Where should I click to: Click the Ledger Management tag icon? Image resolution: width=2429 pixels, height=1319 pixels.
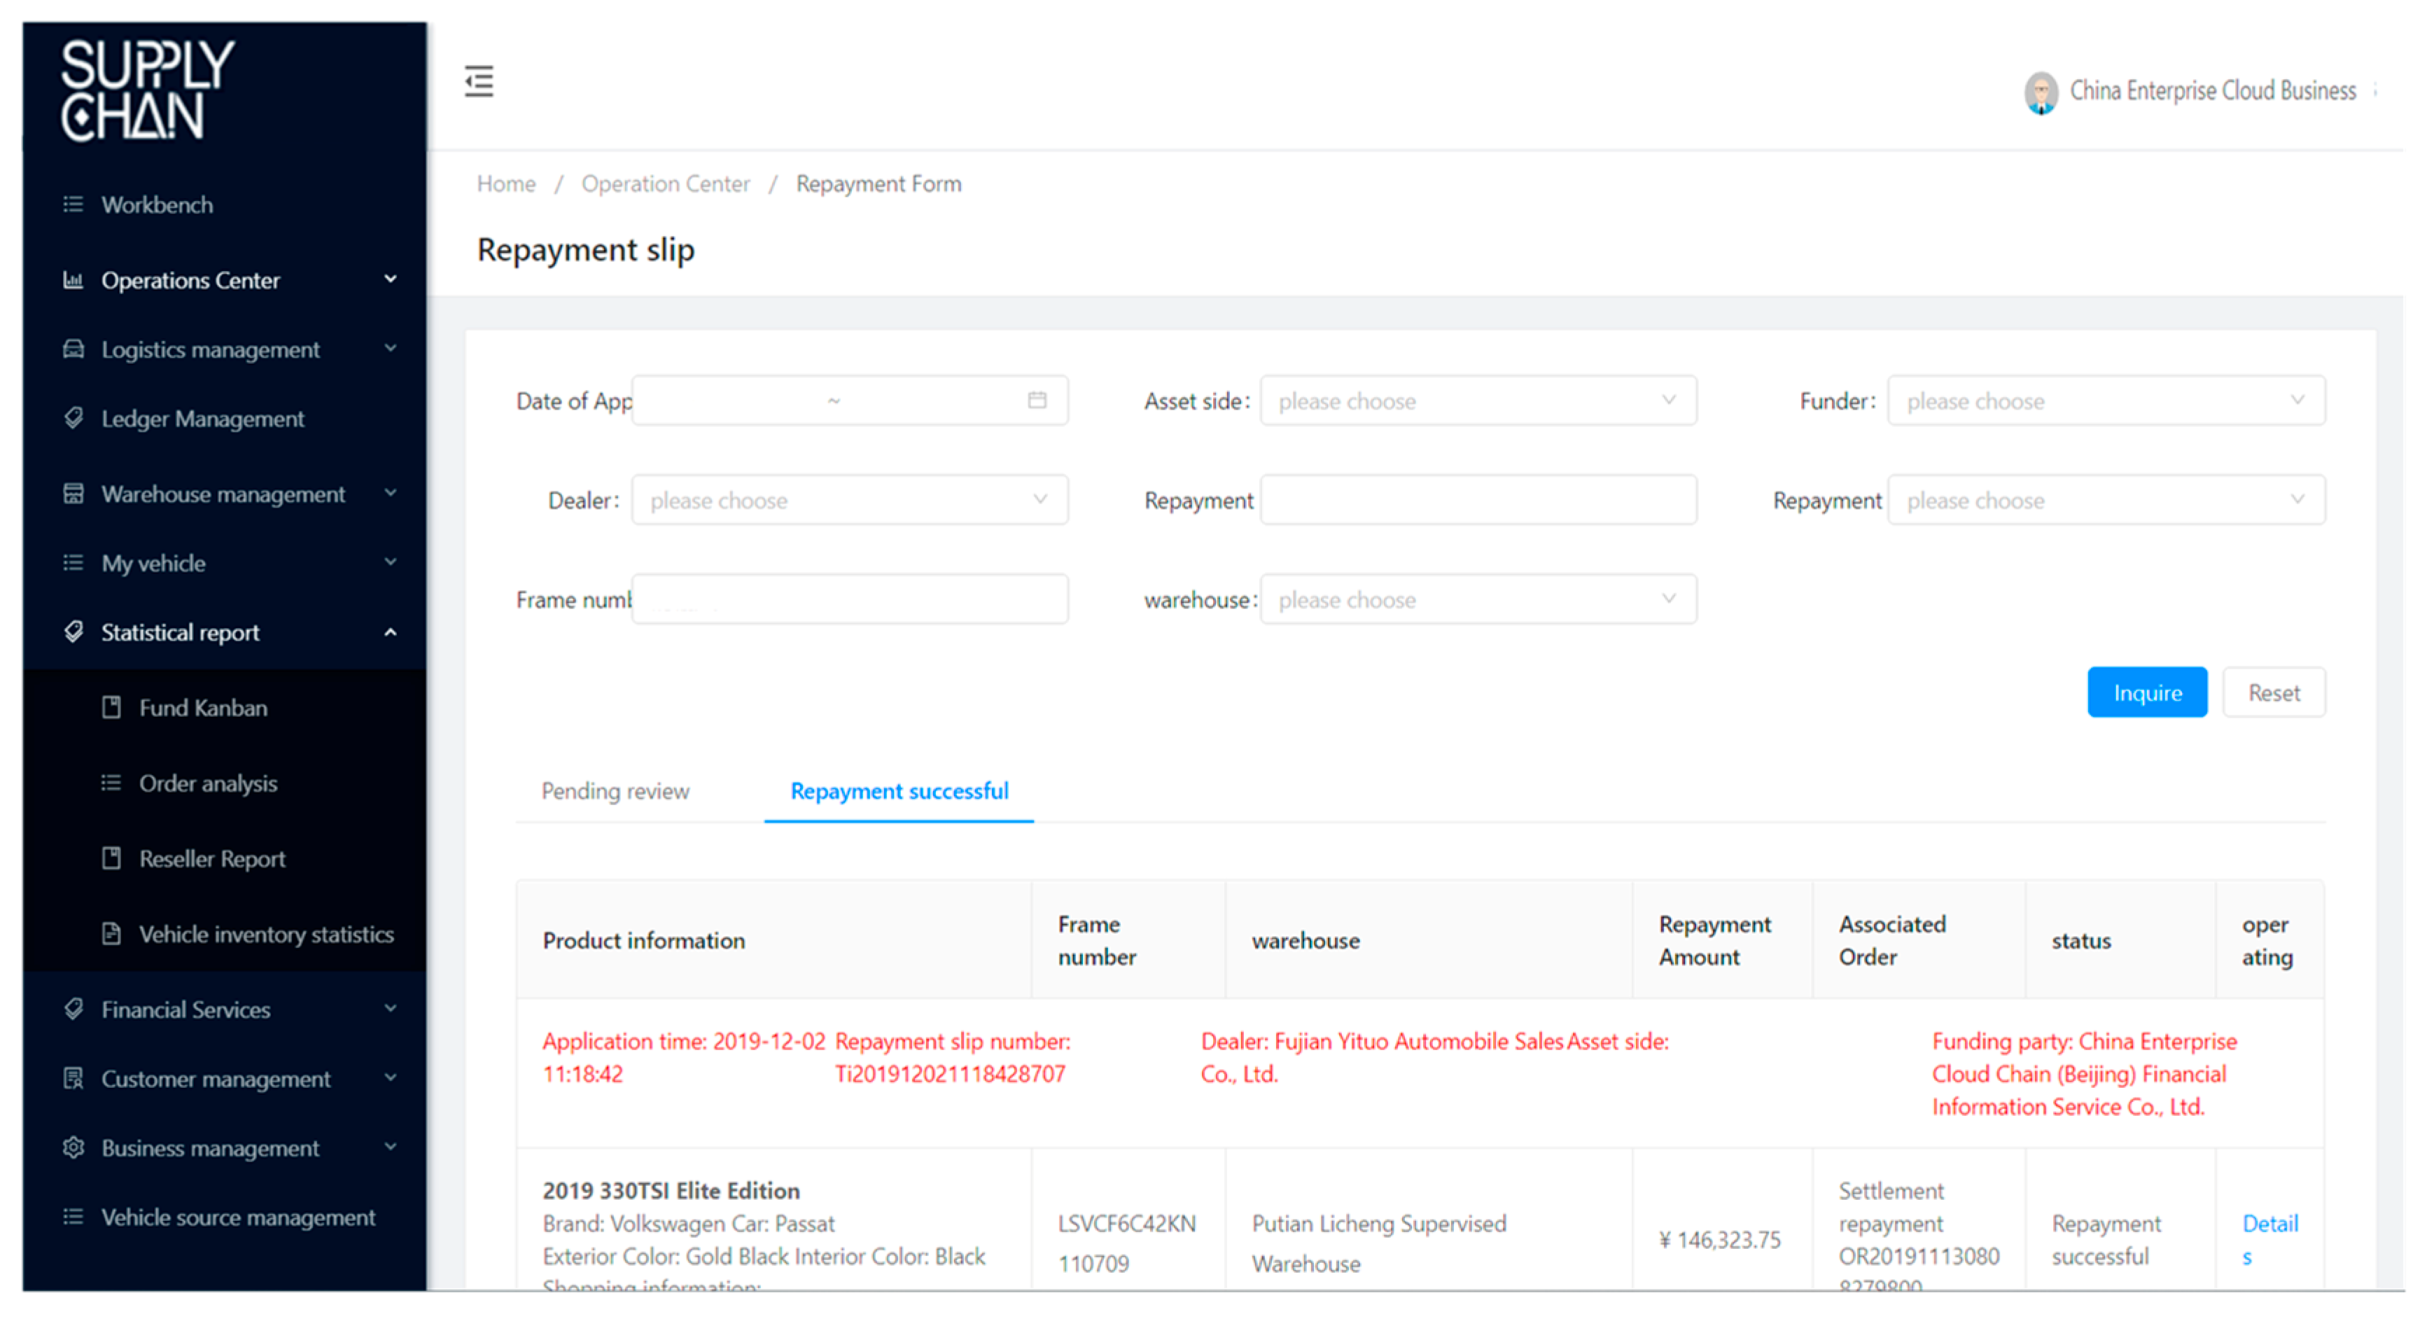(73, 418)
